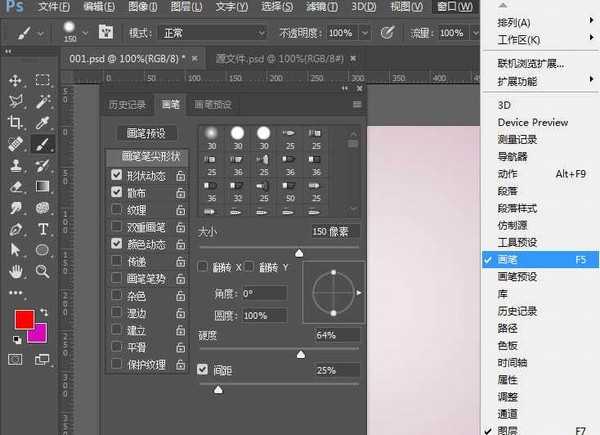Open brush tool preset picker dropdown
The height and width of the screenshot is (435, 600).
[x=41, y=34]
